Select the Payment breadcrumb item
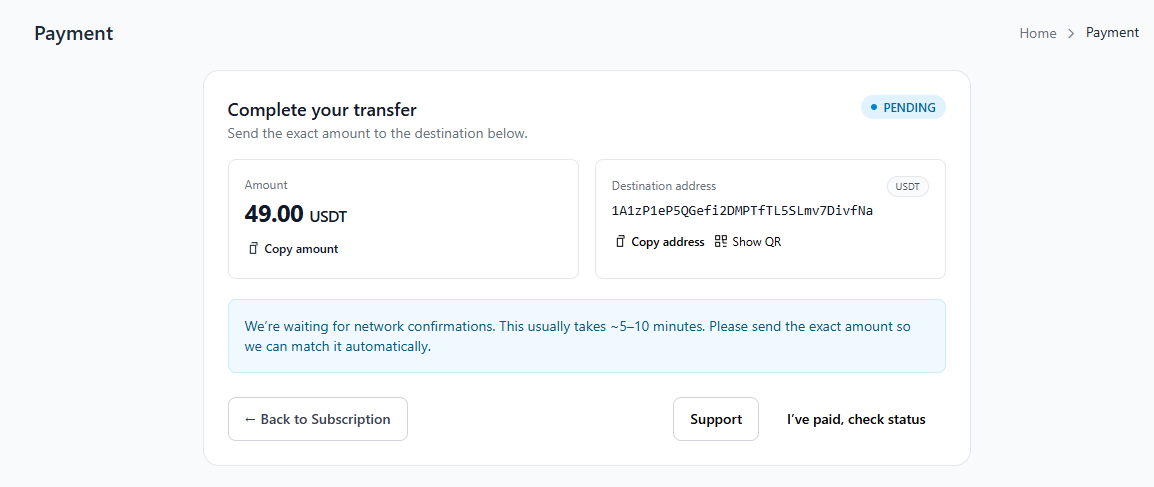The image size is (1154, 487). coord(1112,33)
